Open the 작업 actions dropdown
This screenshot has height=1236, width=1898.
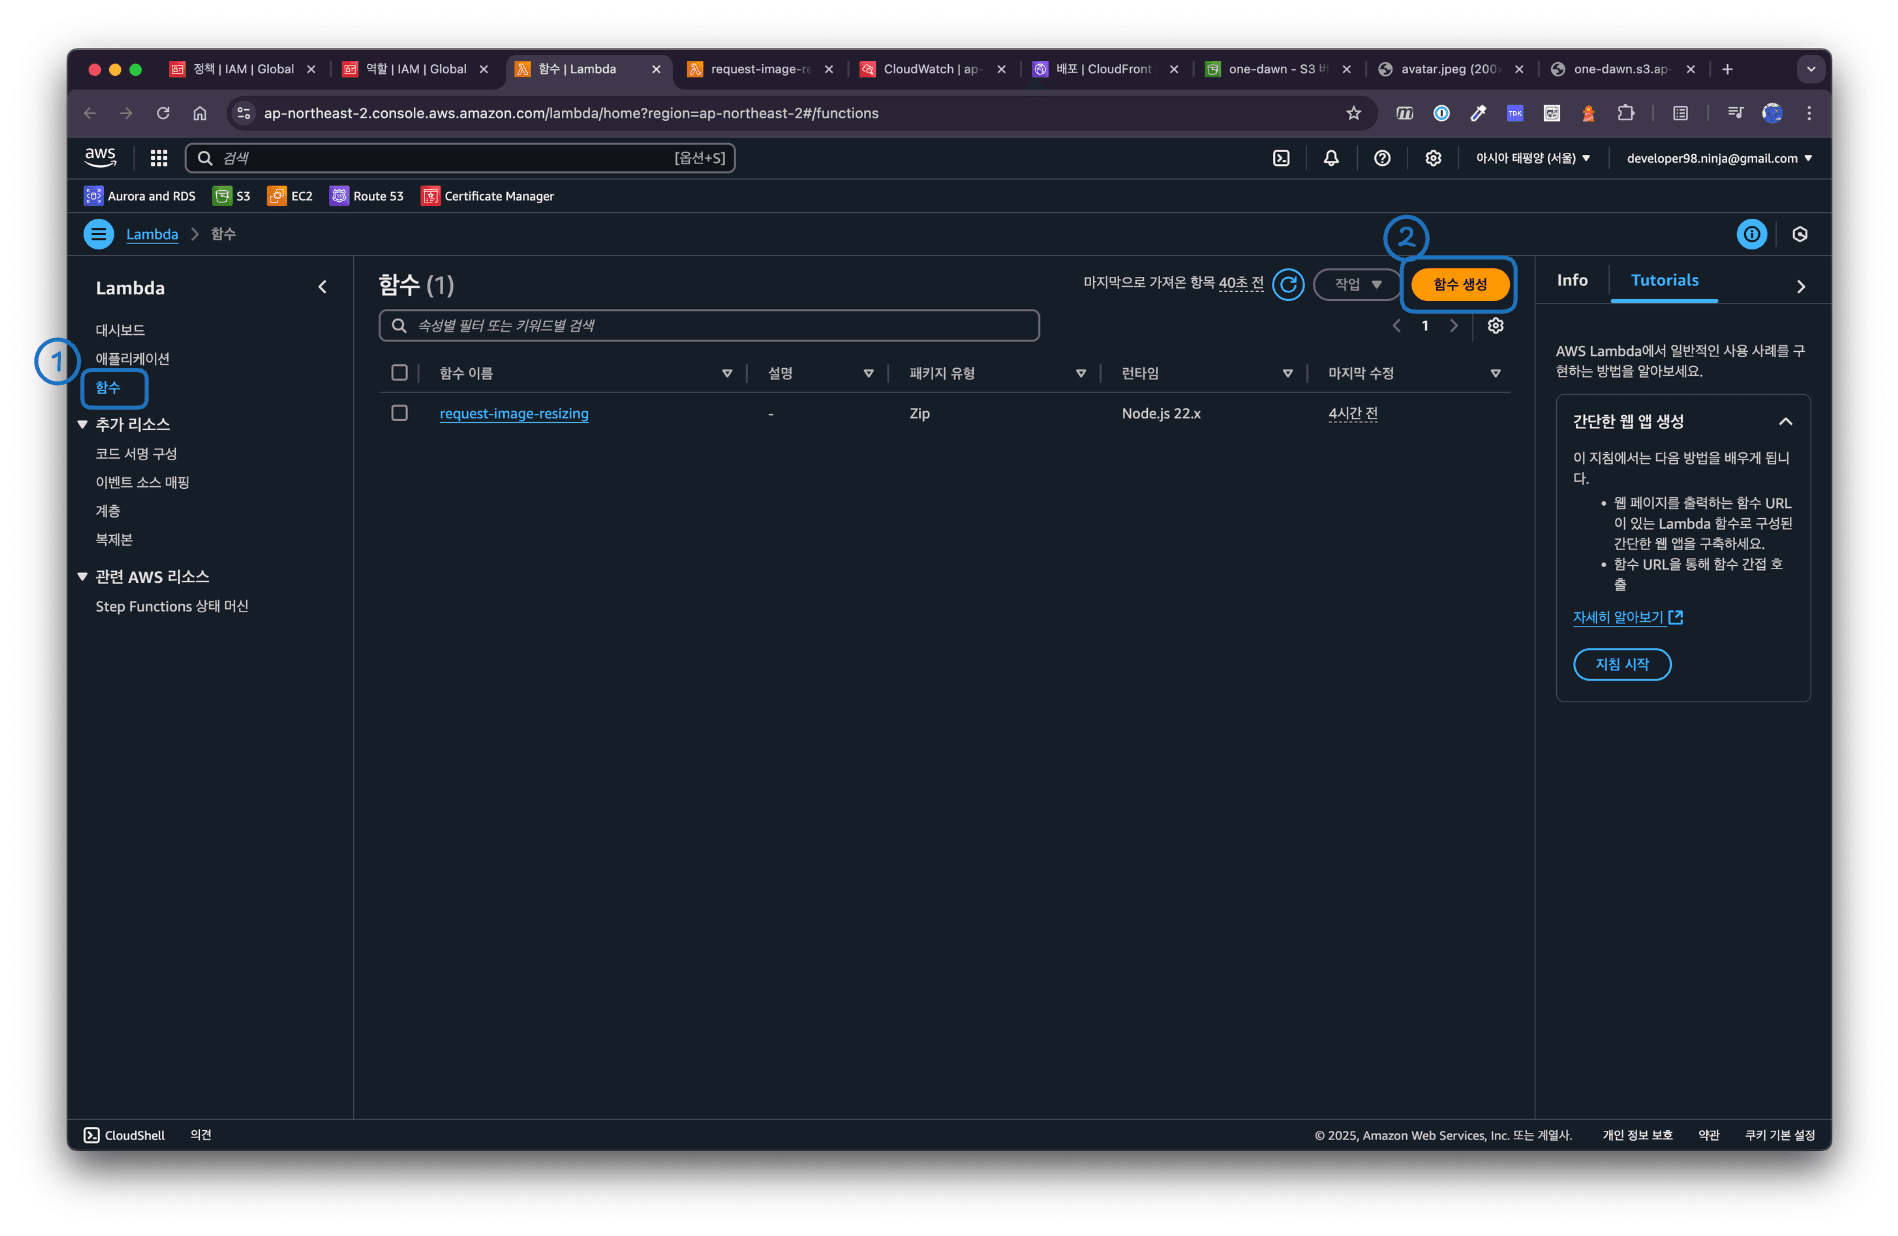pyautogui.click(x=1357, y=285)
